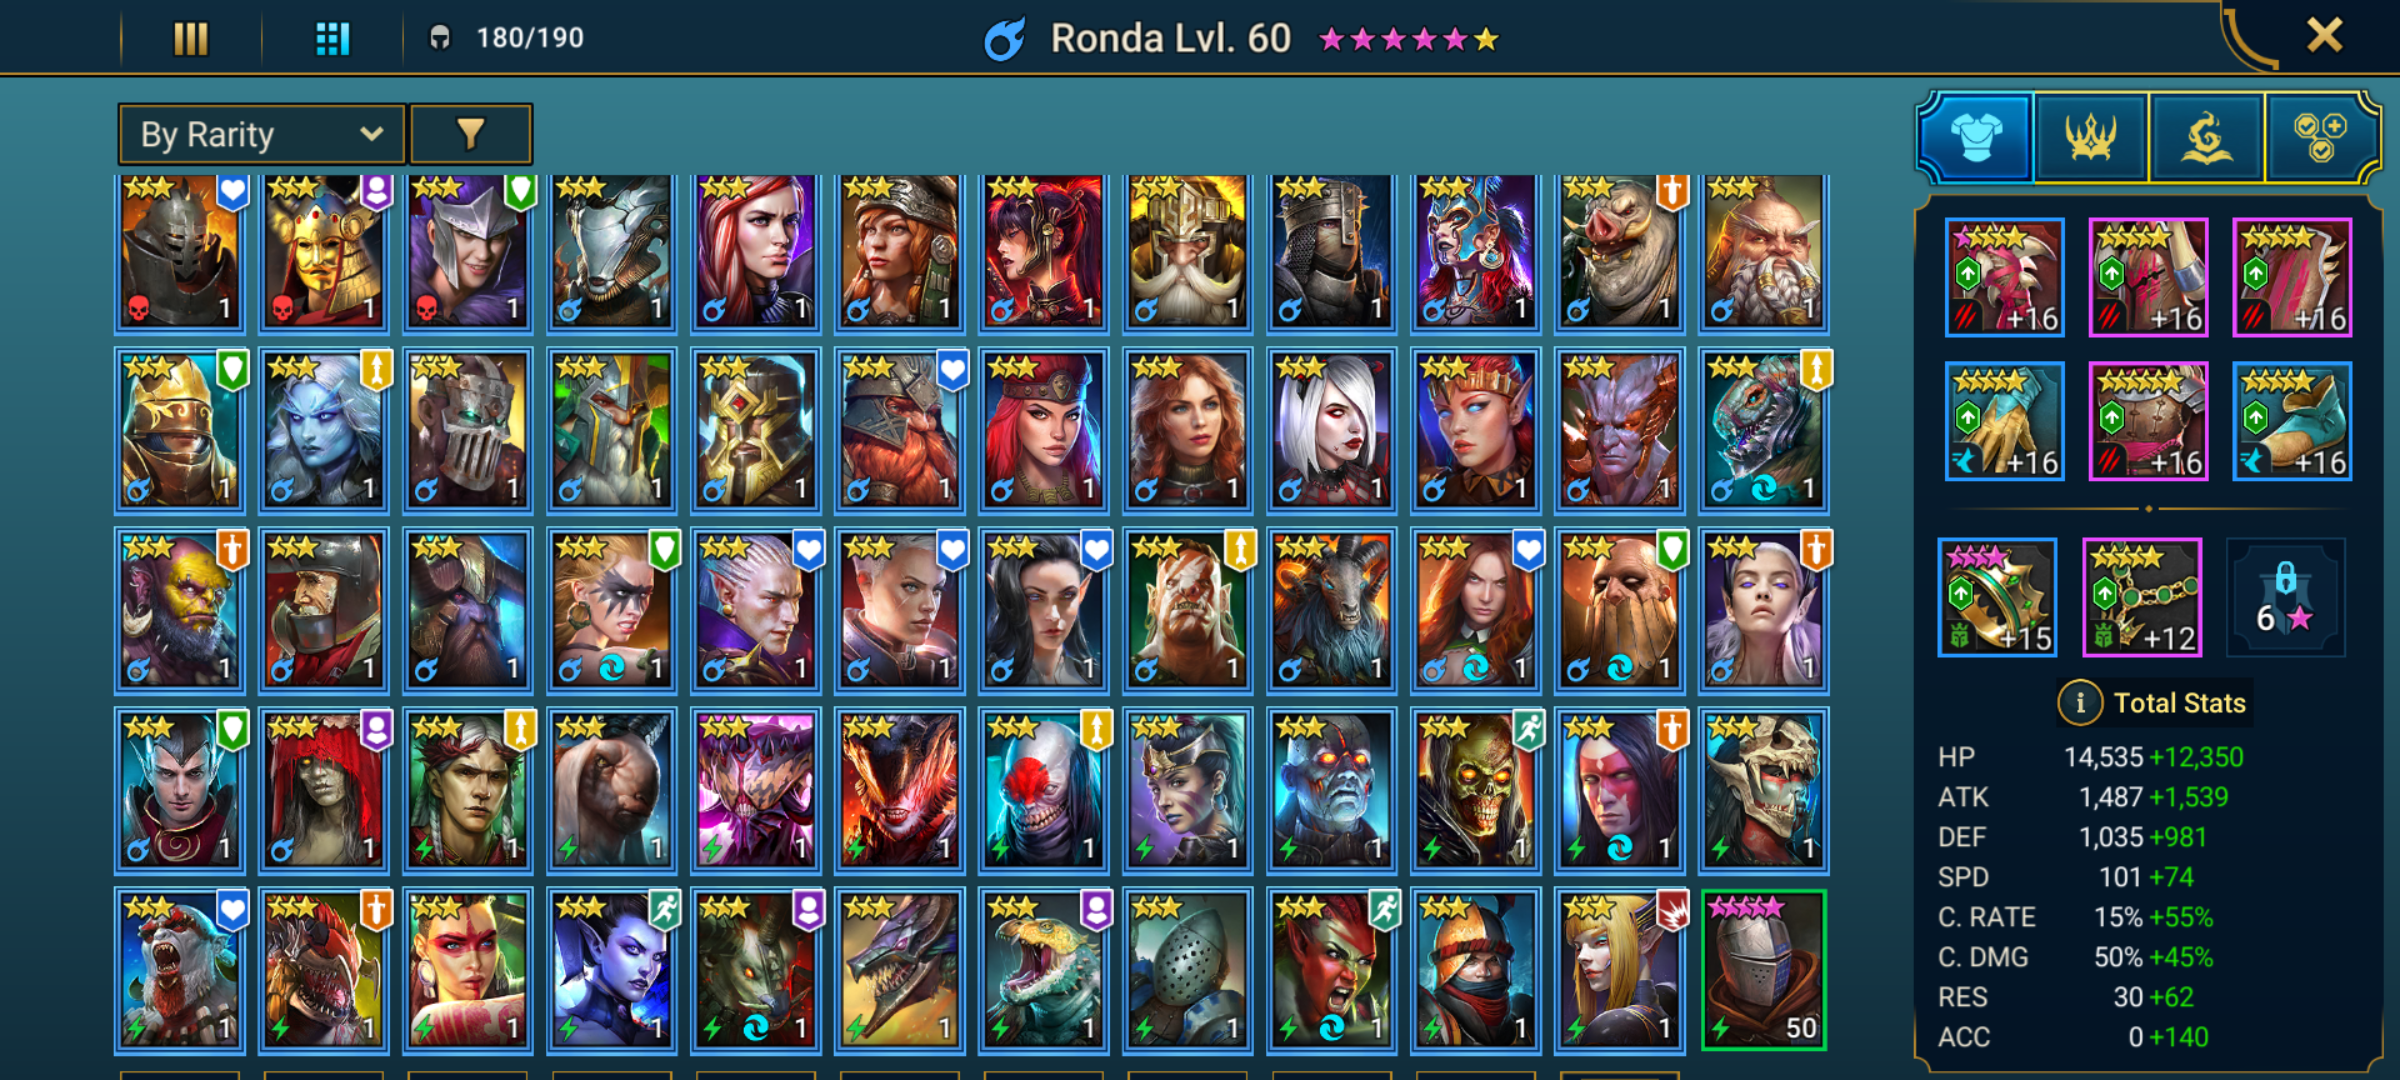Select the golden gloves +16 artifact
This screenshot has height=1080, width=2400.
[2005, 421]
